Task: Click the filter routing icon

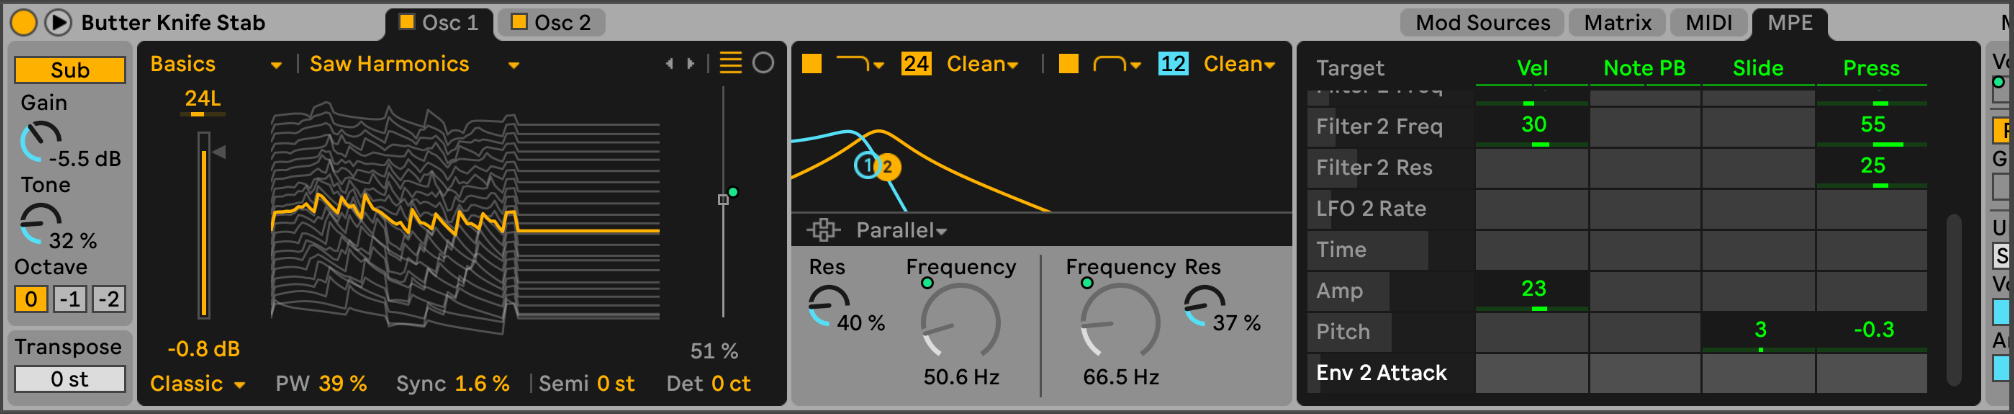Action: 823,230
